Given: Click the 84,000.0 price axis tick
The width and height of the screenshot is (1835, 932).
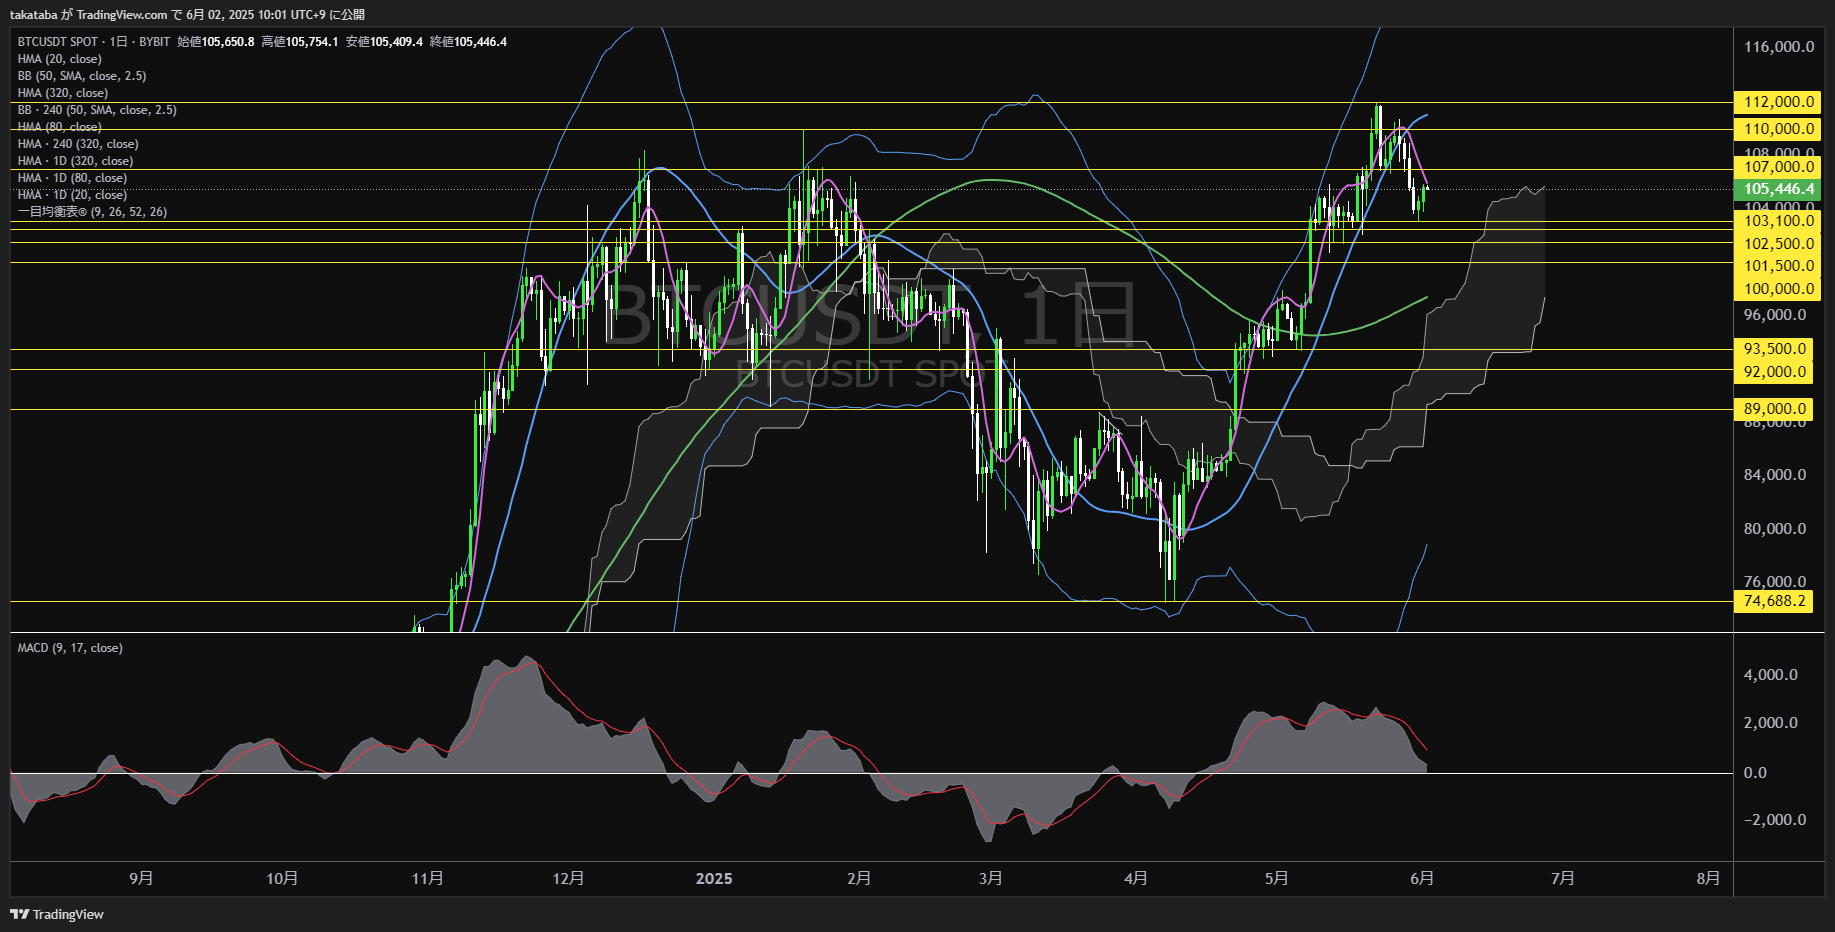Looking at the screenshot, I should tap(1775, 475).
